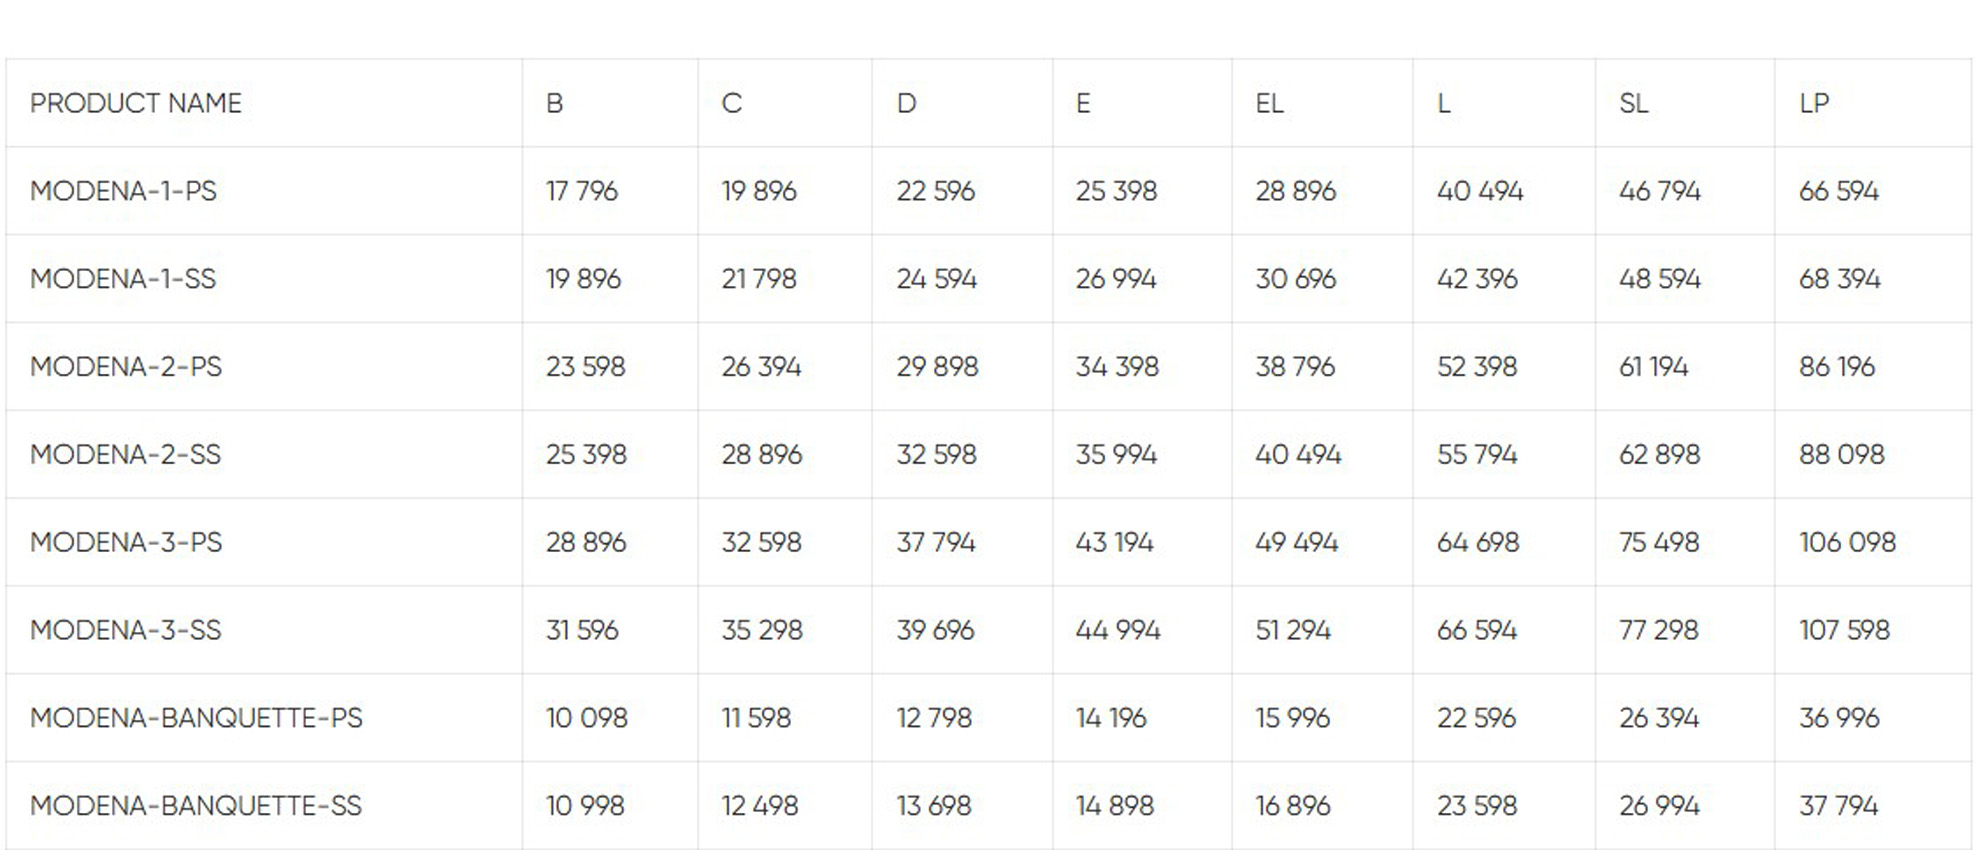Select the MODENA-1-SS product name
This screenshot has width=1976, height=850.
[x=123, y=279]
